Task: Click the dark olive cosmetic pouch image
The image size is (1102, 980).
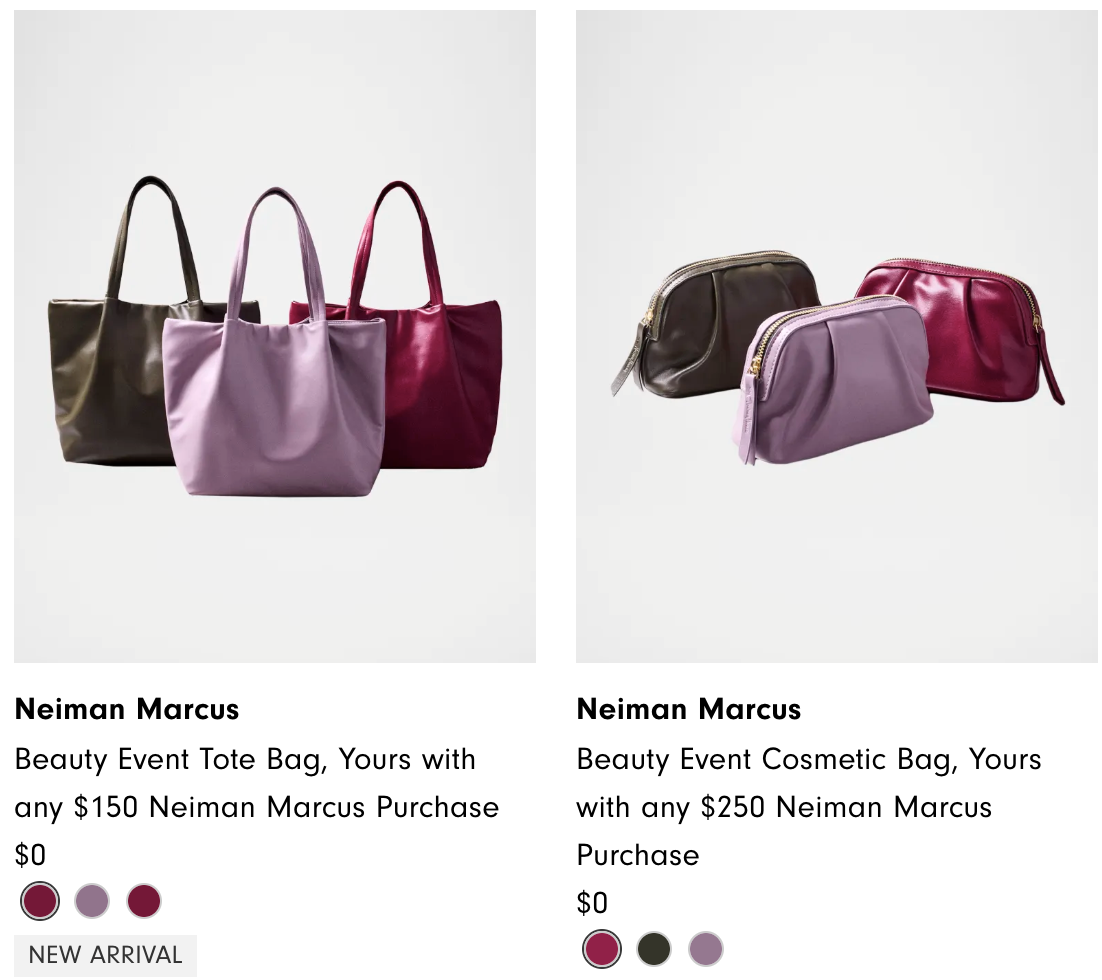Action: 700,320
